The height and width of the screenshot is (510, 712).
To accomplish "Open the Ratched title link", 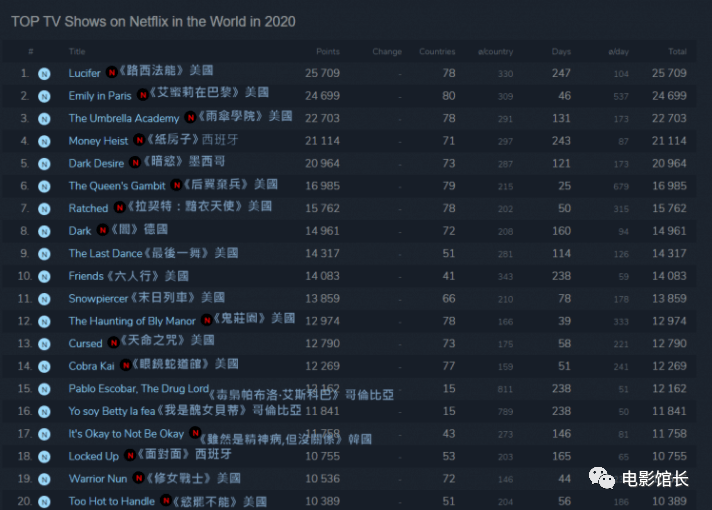I will (x=89, y=208).
